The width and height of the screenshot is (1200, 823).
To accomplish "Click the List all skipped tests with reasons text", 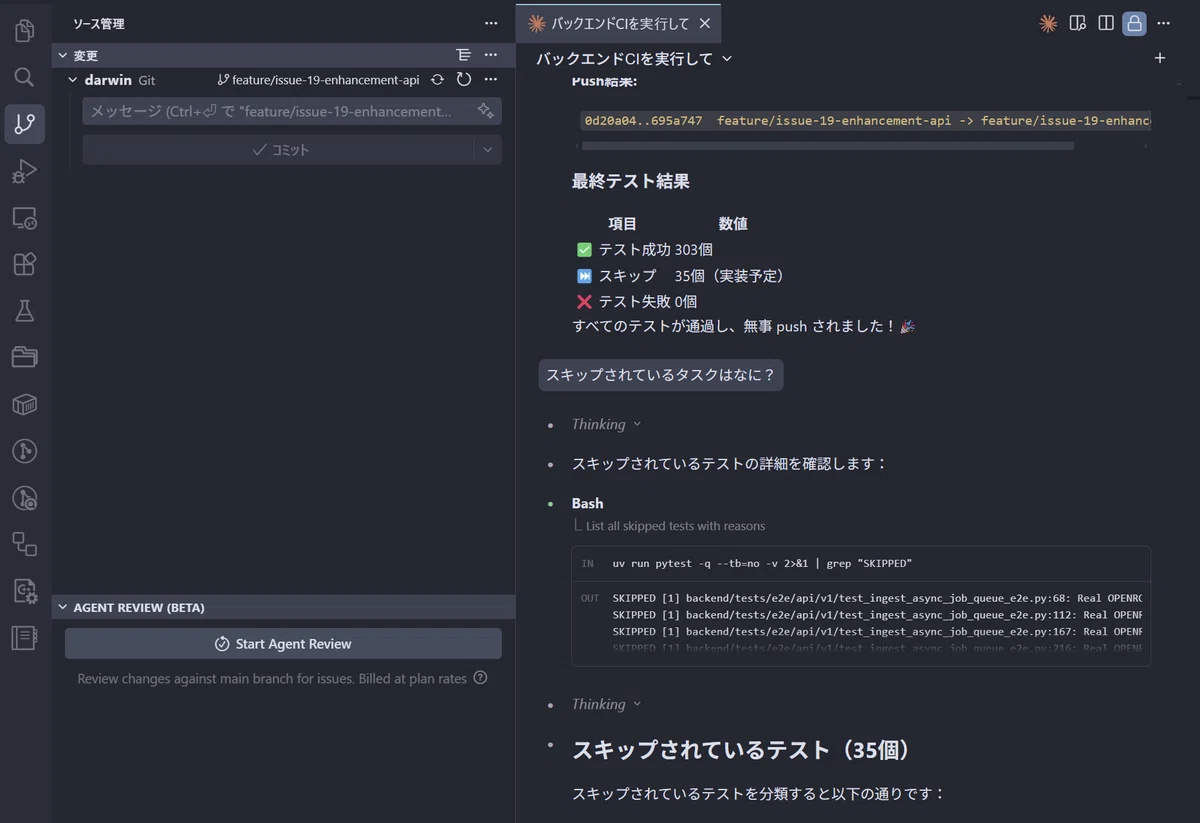I will coord(675,525).
